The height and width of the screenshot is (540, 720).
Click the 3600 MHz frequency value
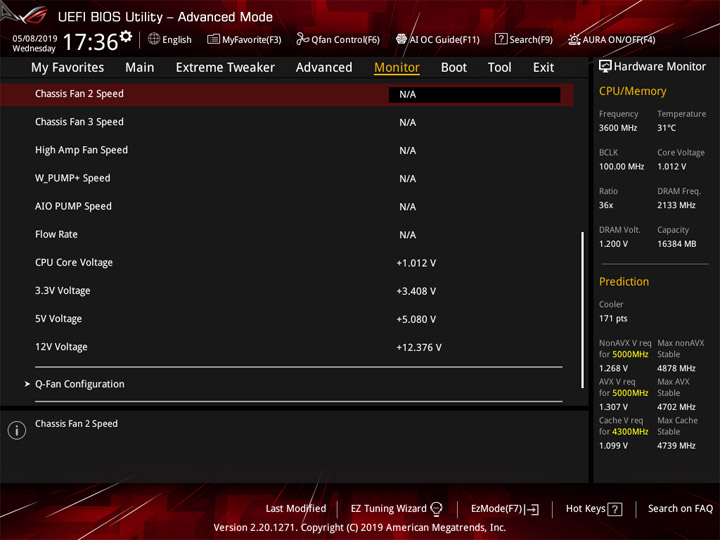(x=618, y=128)
